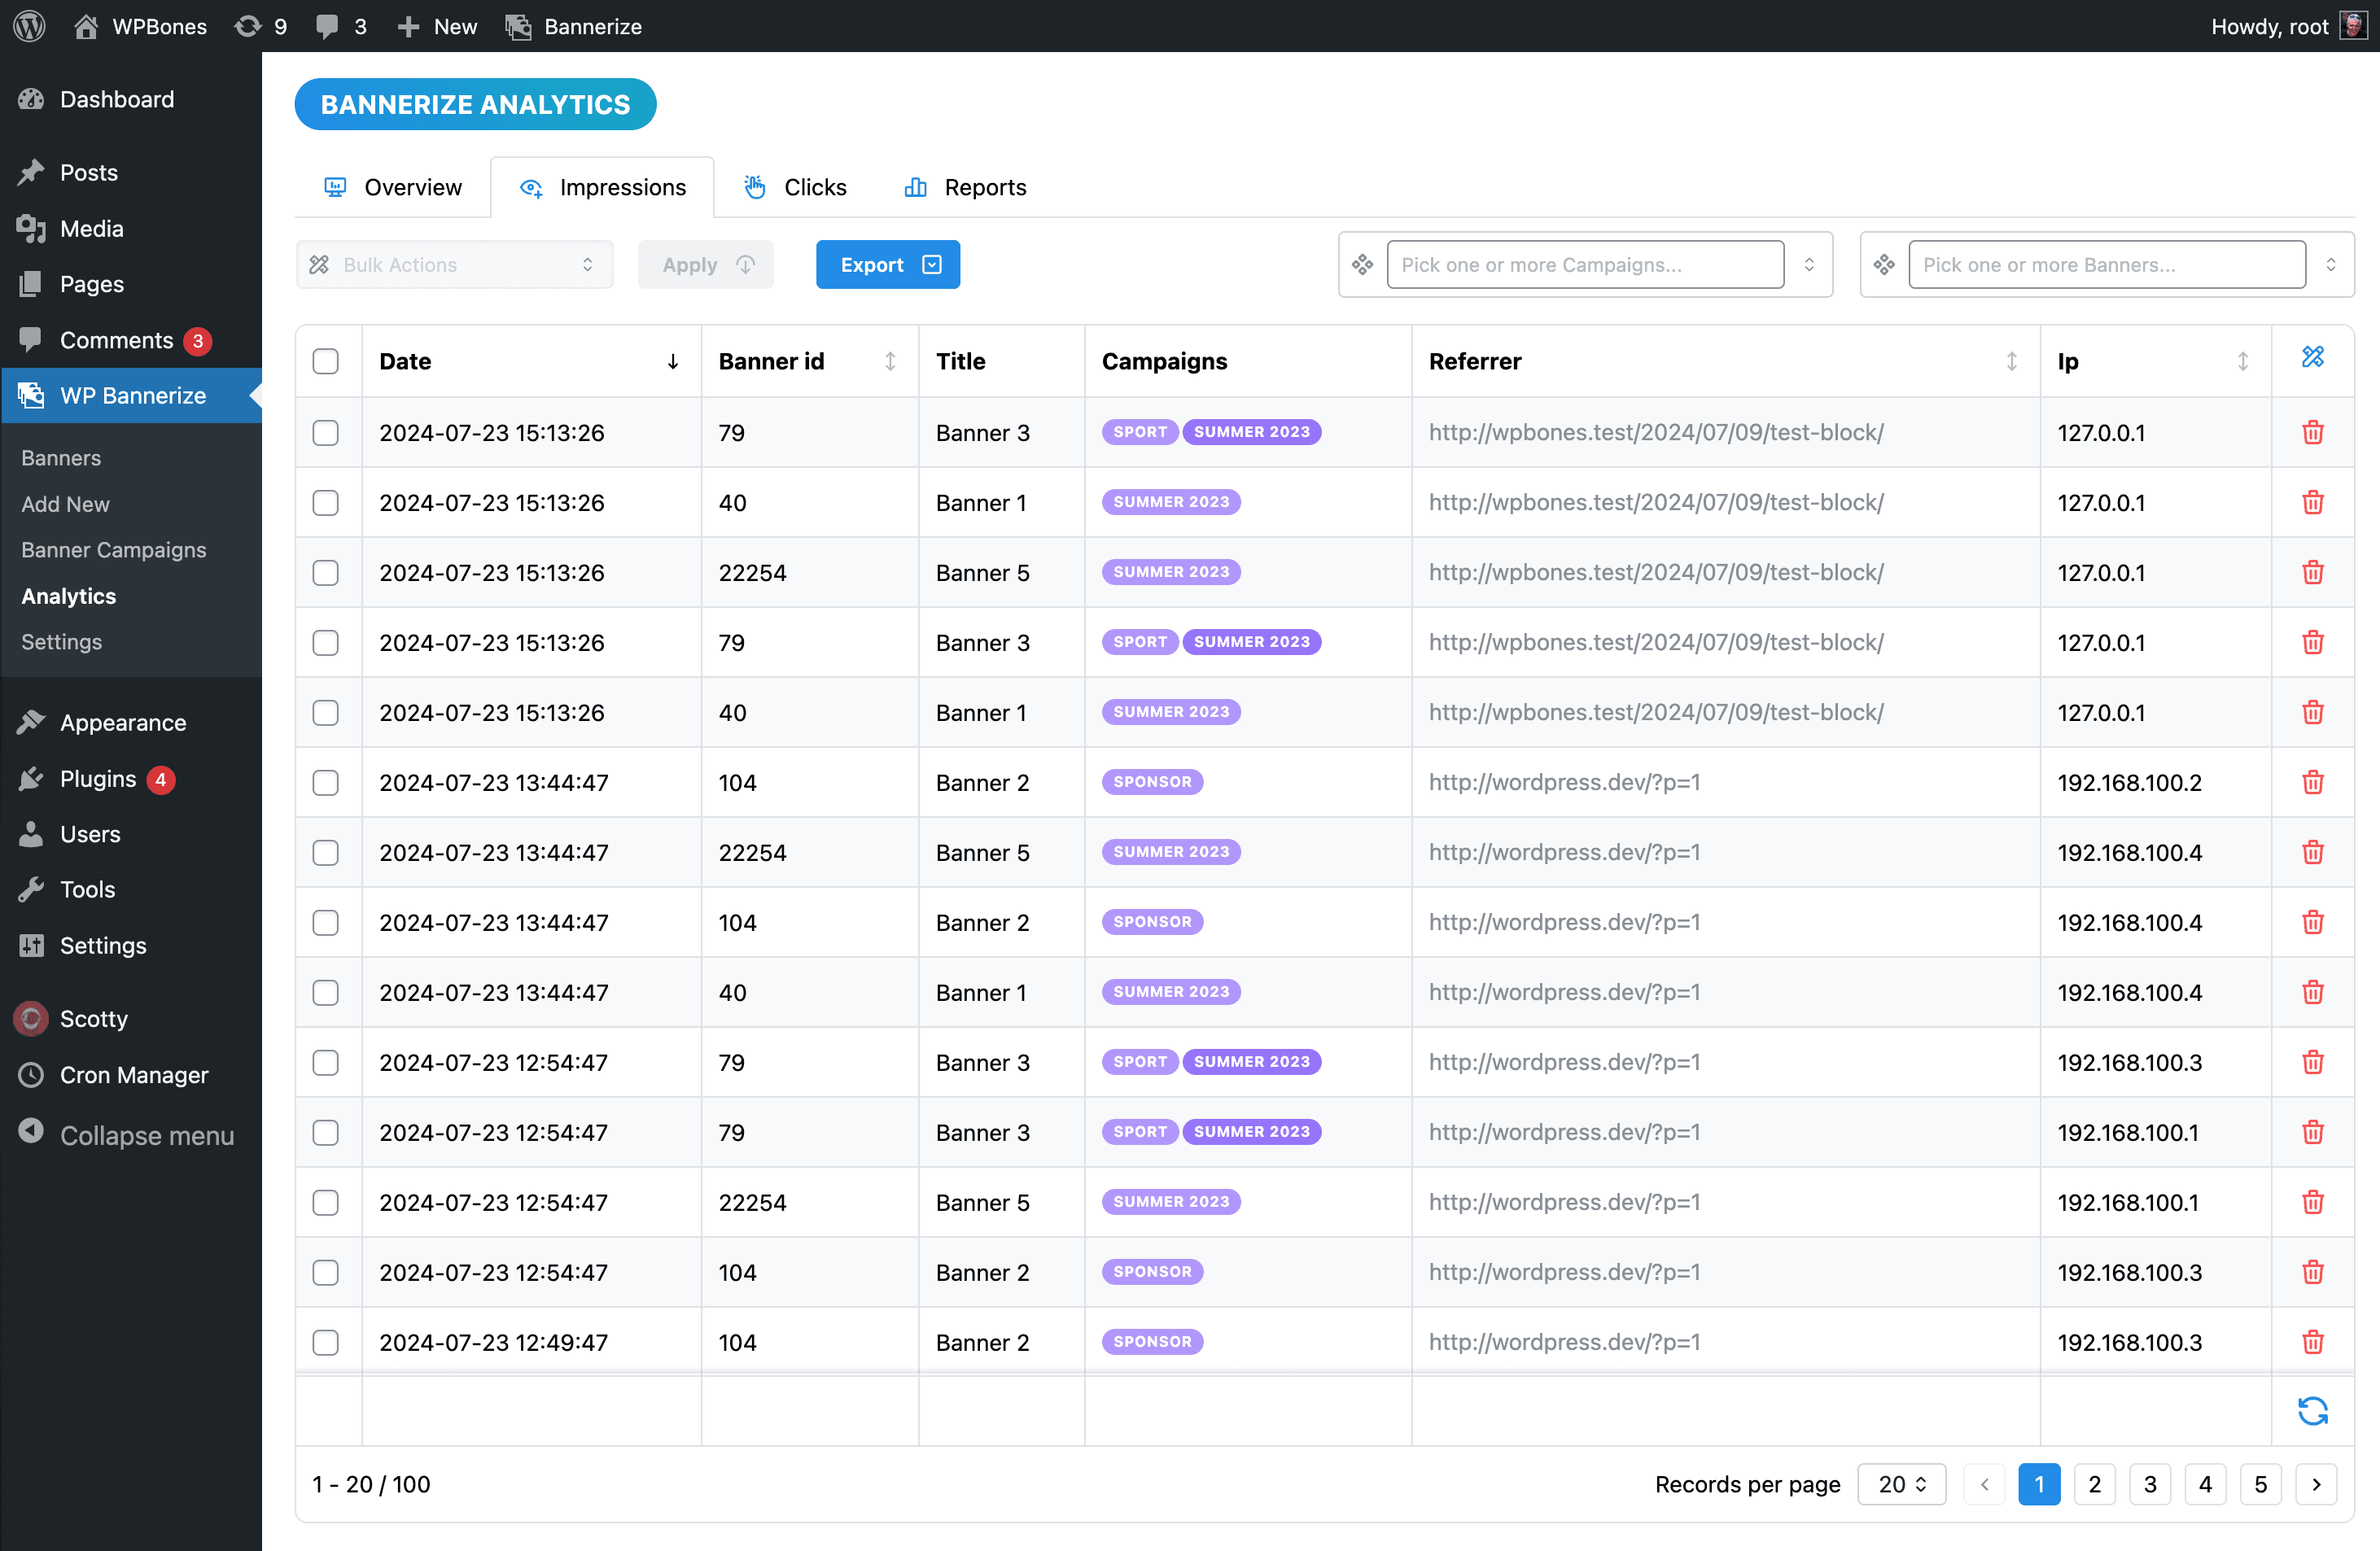2380x1551 pixels.
Task: Focus the Pick one or more Banners field
Action: click(2107, 265)
